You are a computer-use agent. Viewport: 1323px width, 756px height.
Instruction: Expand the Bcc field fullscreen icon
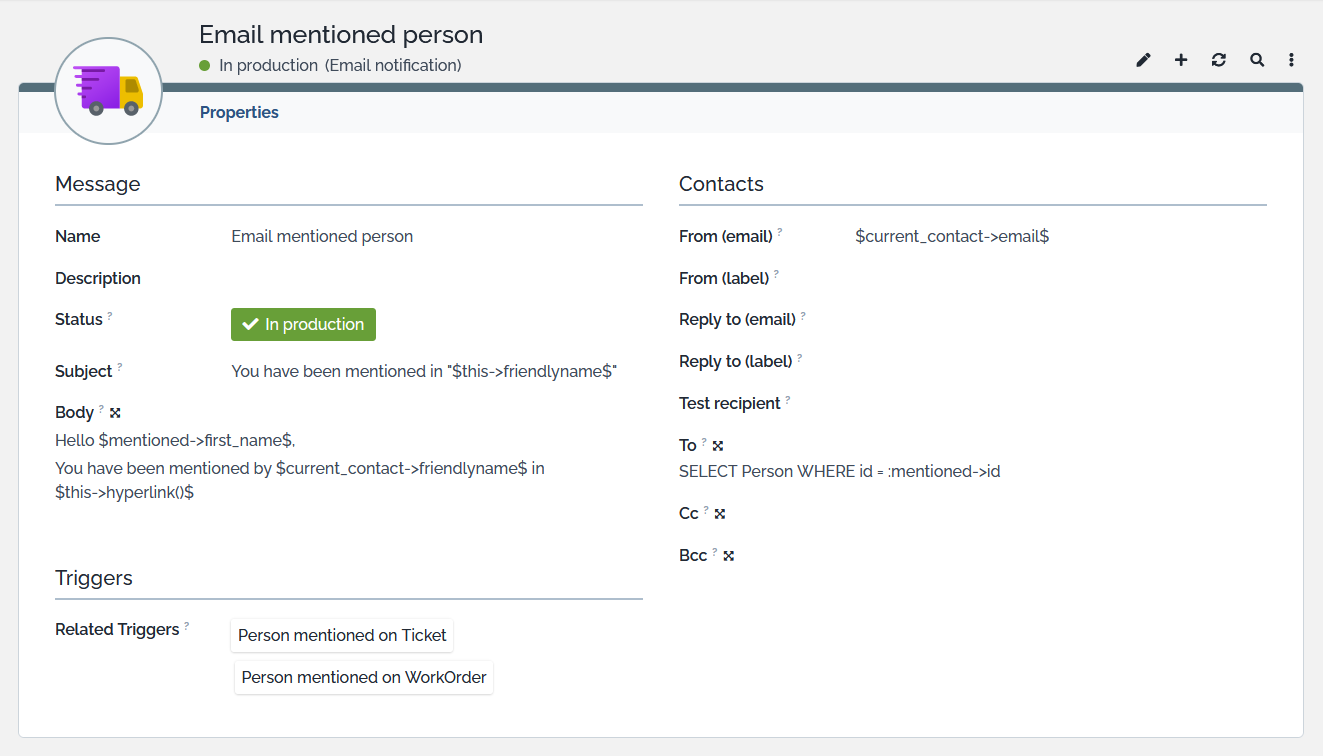click(729, 556)
